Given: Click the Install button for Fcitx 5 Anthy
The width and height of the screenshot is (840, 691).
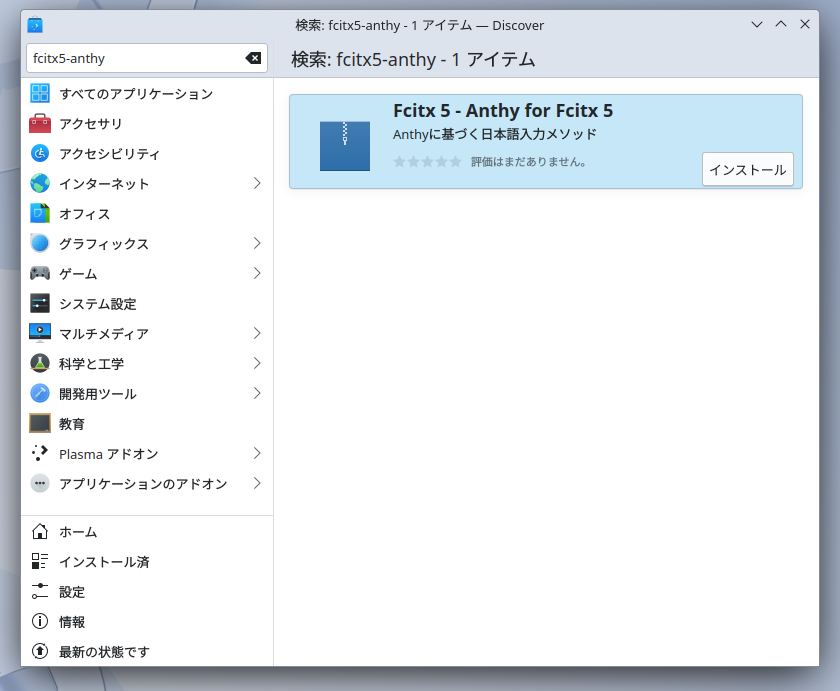Looking at the screenshot, I should (x=747, y=169).
